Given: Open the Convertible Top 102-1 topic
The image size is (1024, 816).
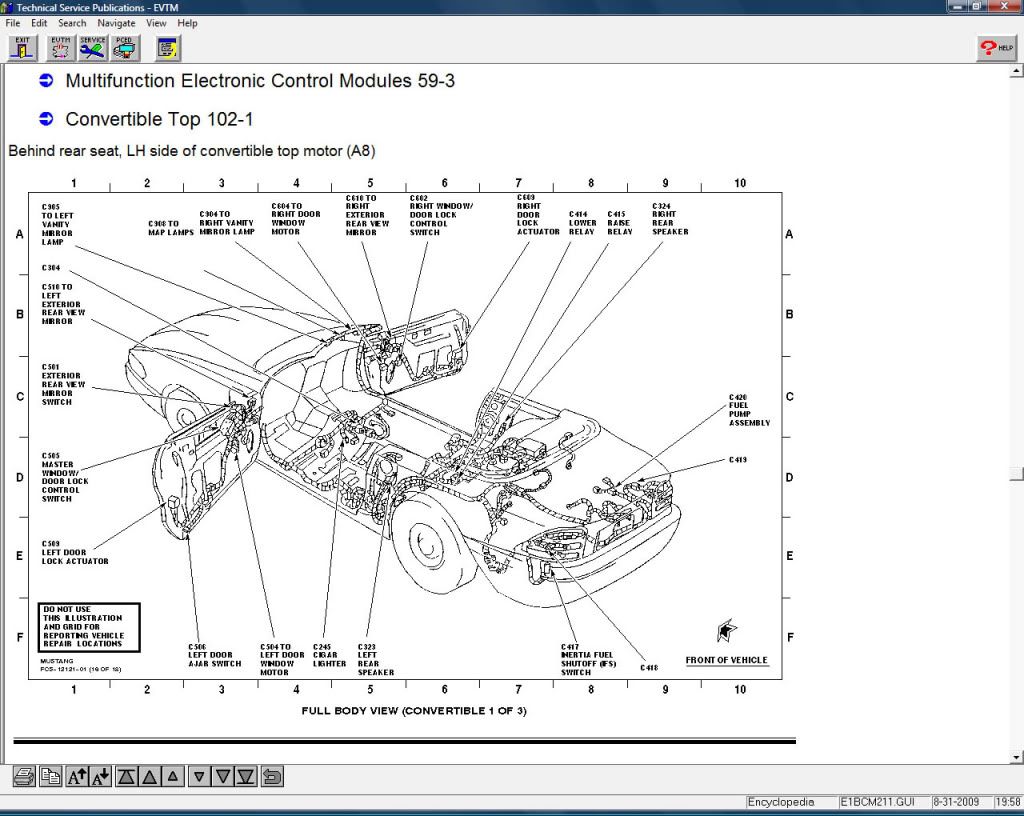Looking at the screenshot, I should click(x=160, y=119).
